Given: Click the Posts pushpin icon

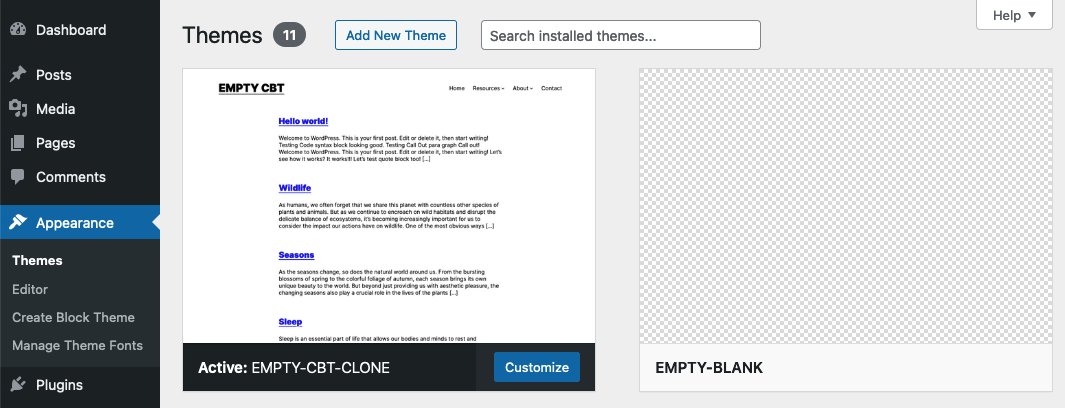Looking at the screenshot, I should click(18, 75).
